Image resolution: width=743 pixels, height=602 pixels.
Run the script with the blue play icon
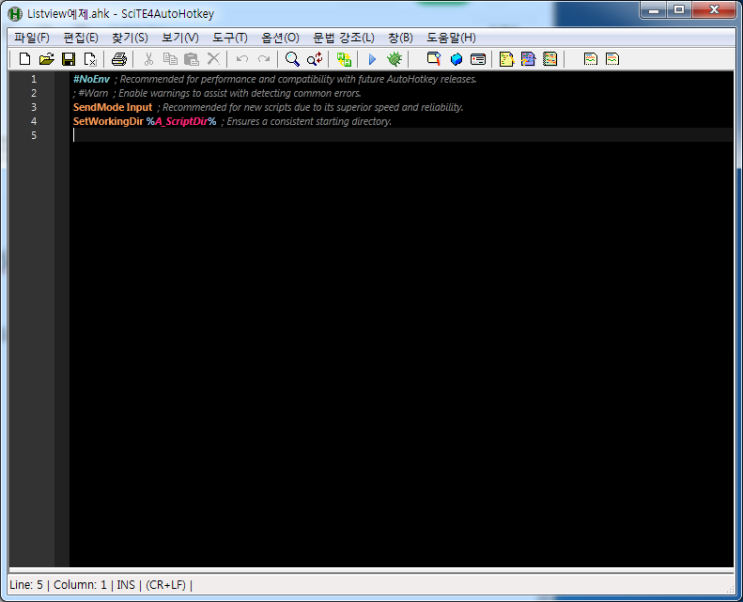(x=372, y=59)
